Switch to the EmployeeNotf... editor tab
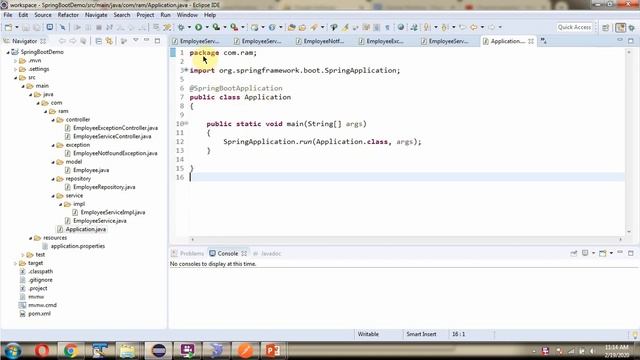Viewport: 640px width, 360px height. [320, 41]
